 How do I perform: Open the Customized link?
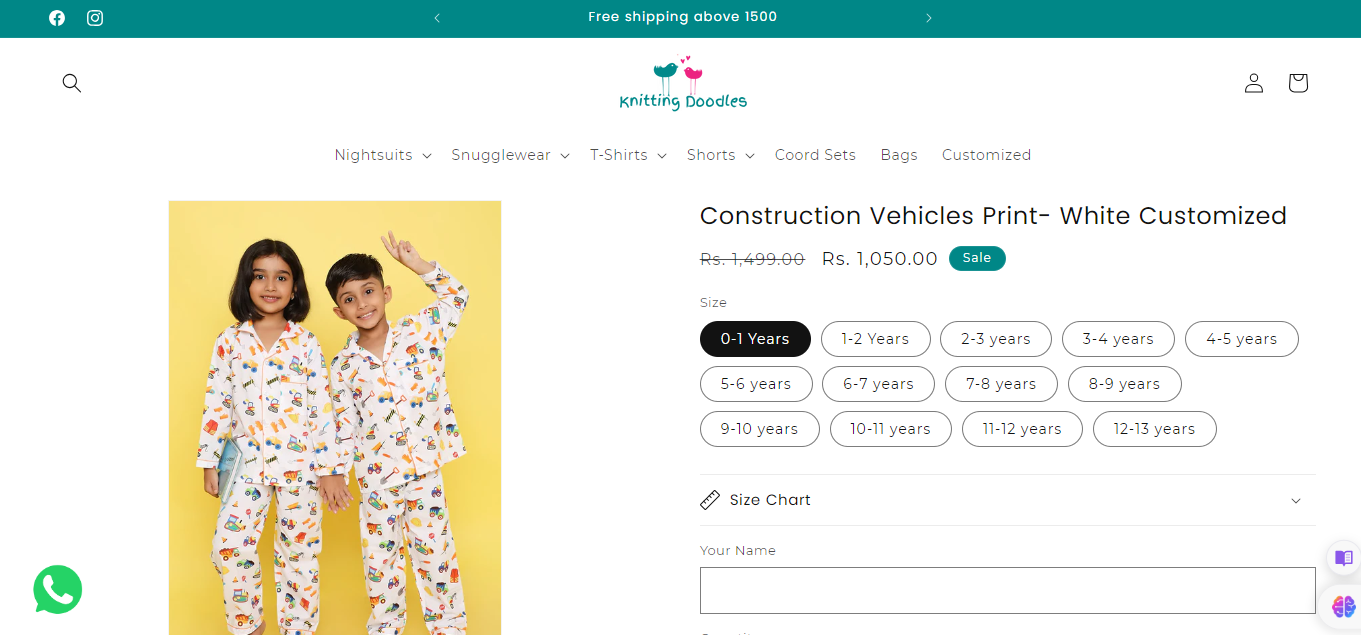point(986,155)
